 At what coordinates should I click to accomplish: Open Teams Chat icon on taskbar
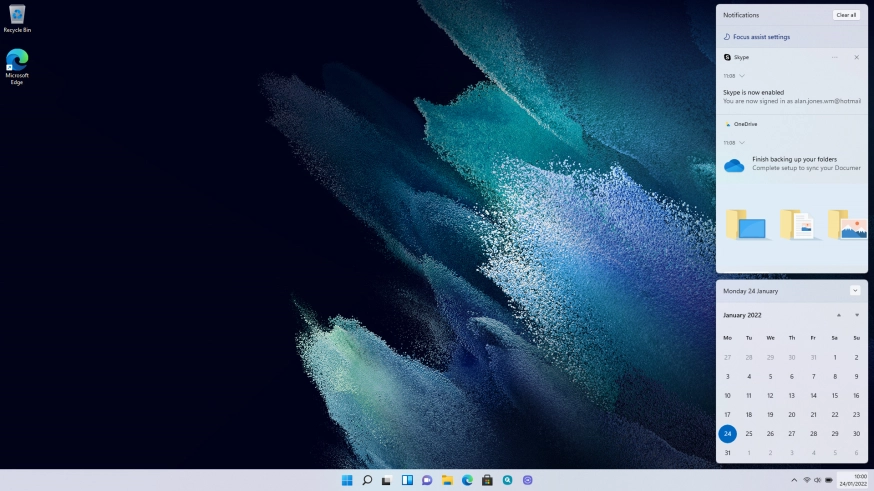click(427, 480)
